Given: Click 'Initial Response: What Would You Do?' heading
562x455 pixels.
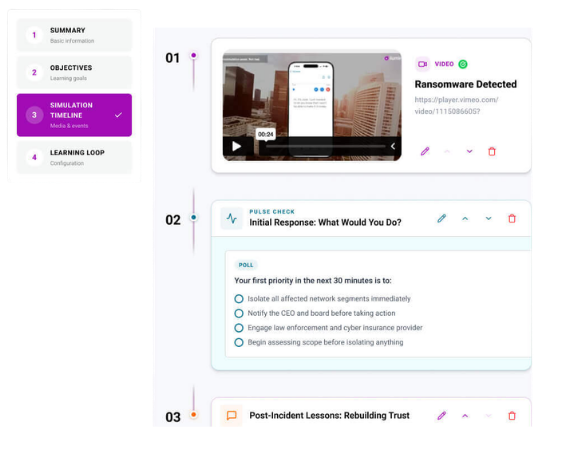Looking at the screenshot, I should 325,222.
